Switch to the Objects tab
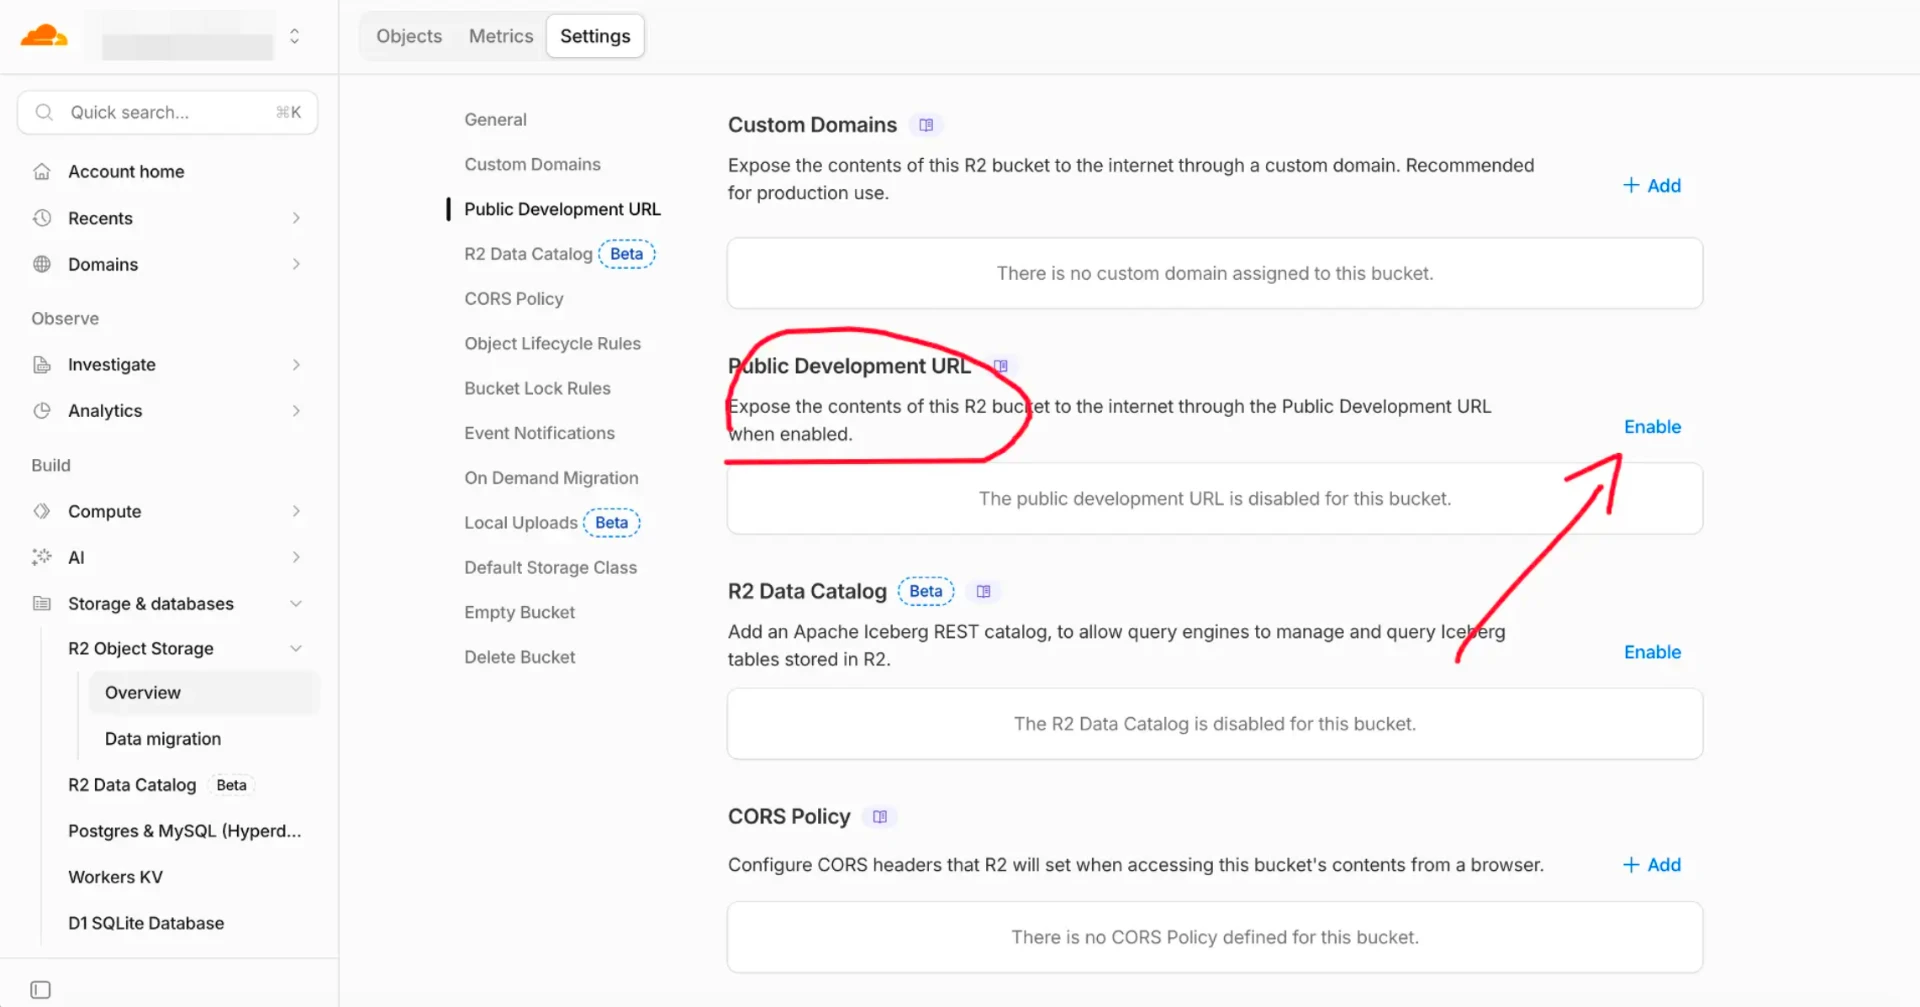 pyautogui.click(x=409, y=36)
